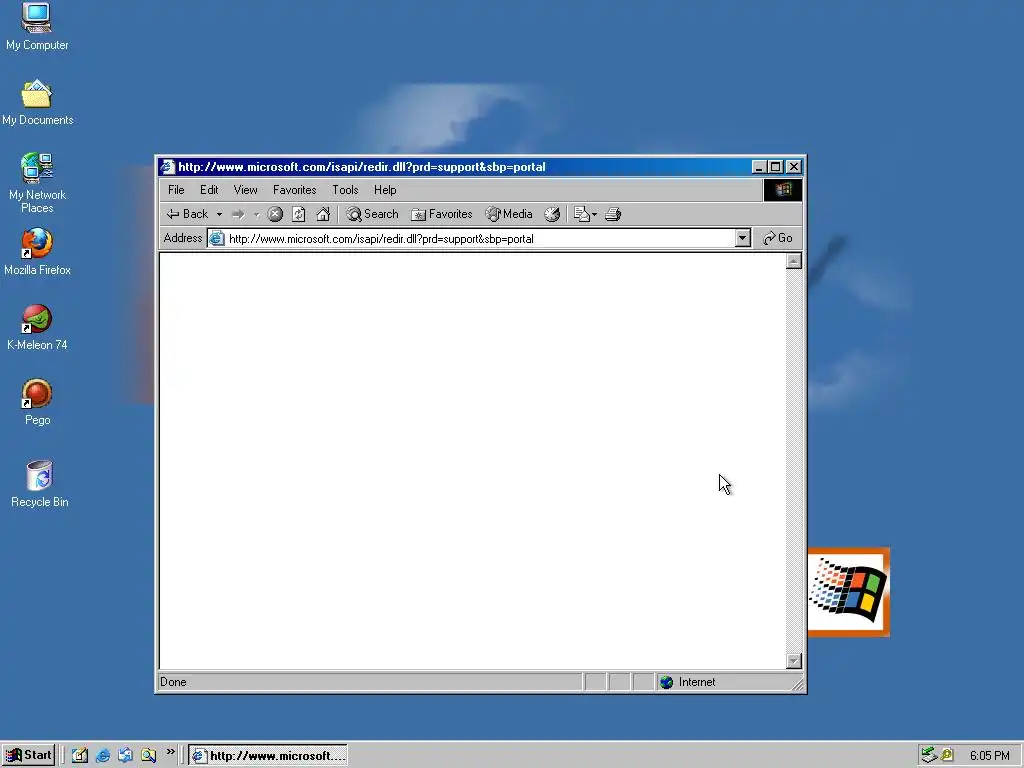The width and height of the screenshot is (1024, 768).
Task: Select the Mozilla Firefox desktop shortcut
Action: point(37,251)
